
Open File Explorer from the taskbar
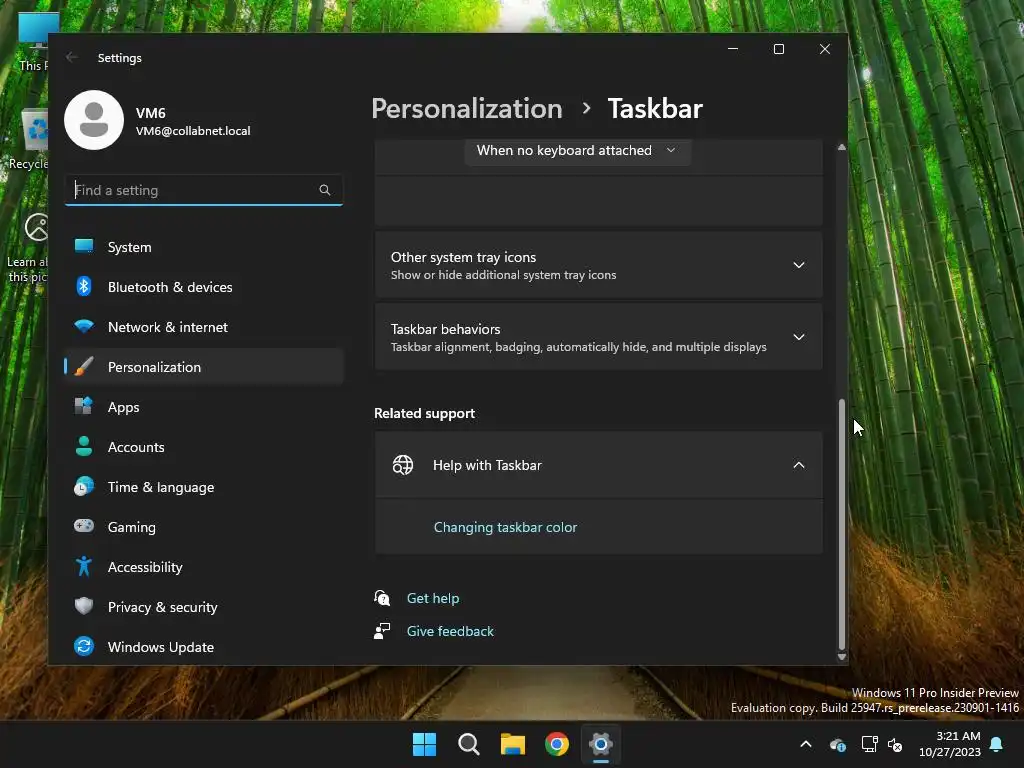[x=513, y=744]
